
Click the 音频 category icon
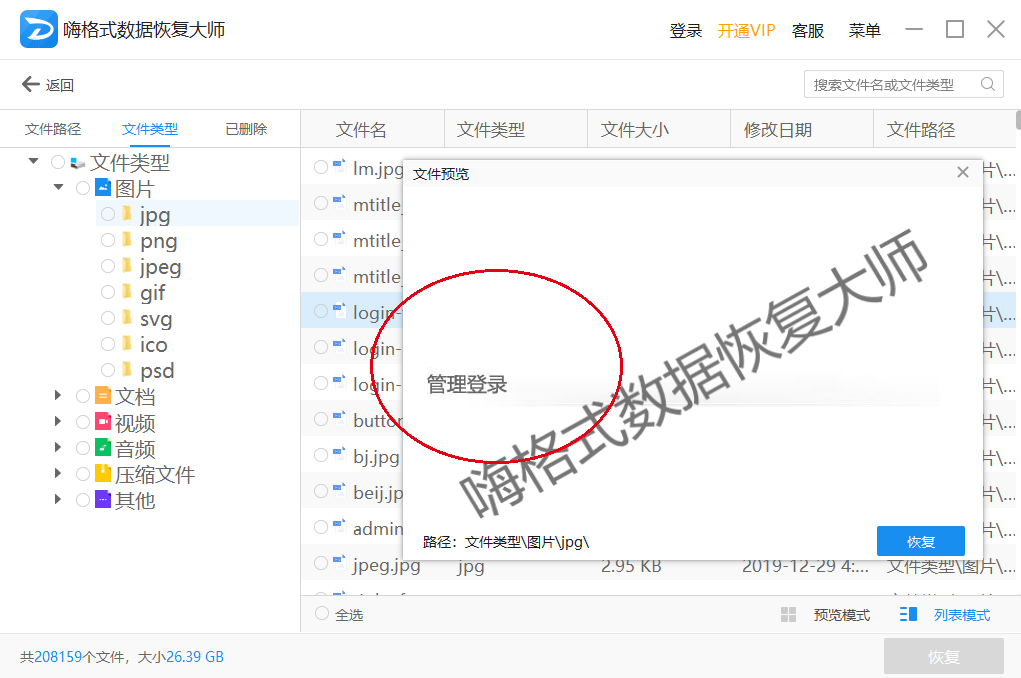click(103, 447)
